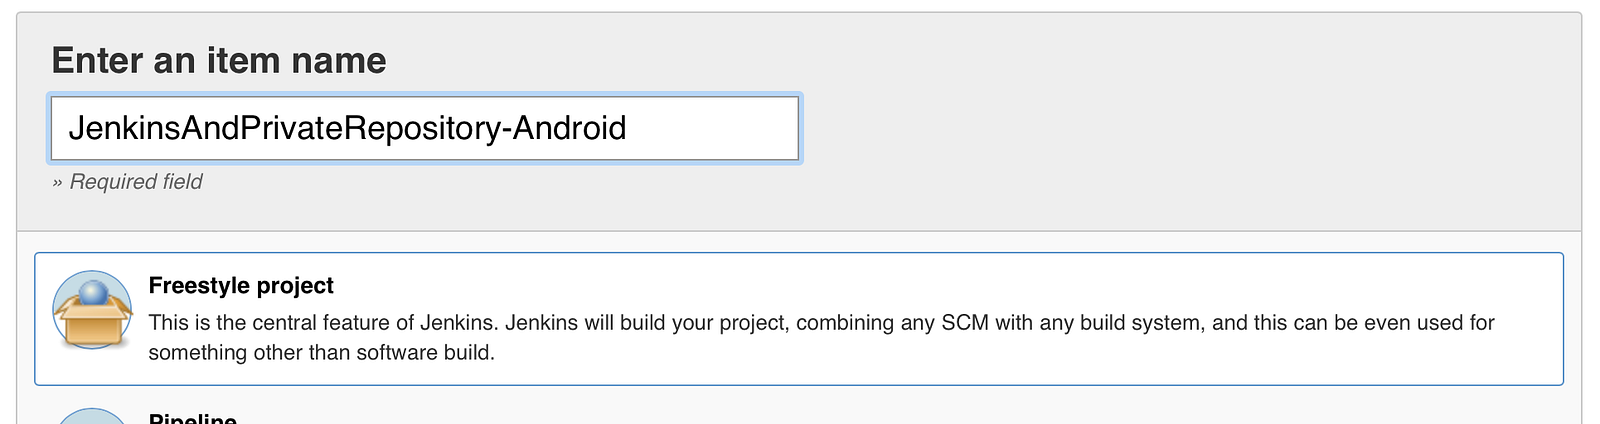Click the Freestyle project box icon

[x=92, y=310]
